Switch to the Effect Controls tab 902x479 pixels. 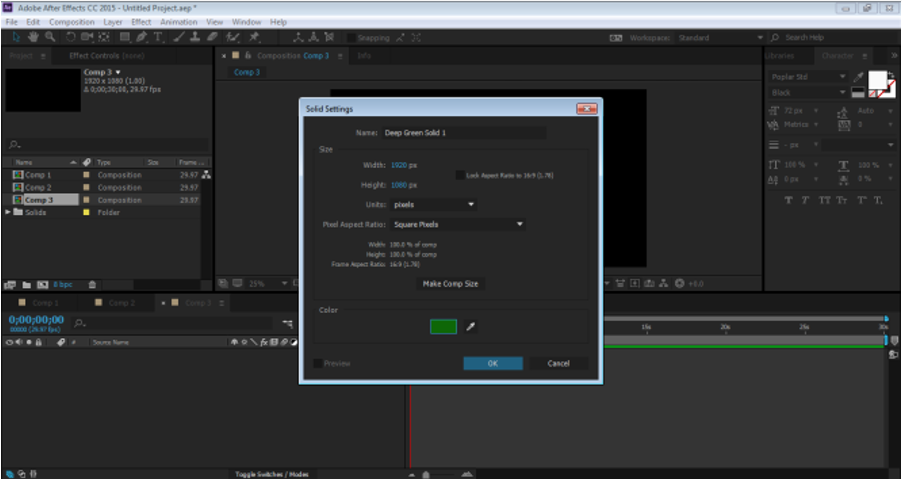click(106, 56)
